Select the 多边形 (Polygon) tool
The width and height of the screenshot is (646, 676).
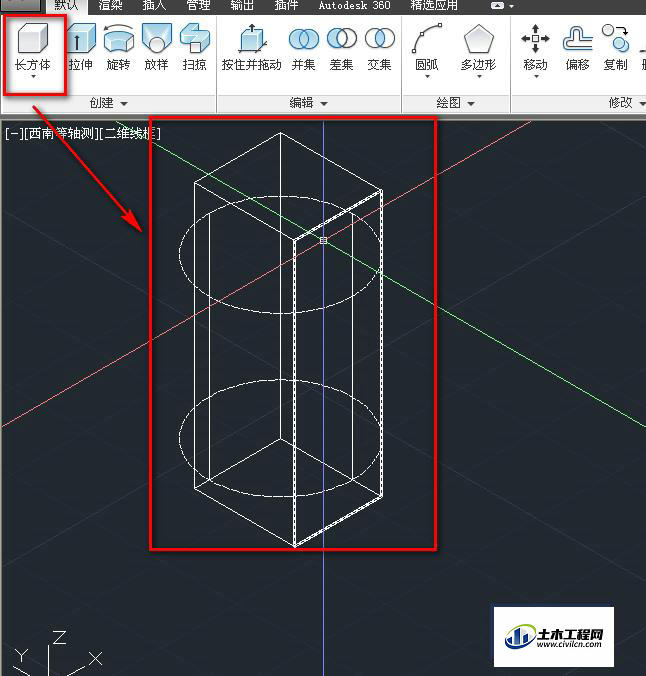click(478, 47)
